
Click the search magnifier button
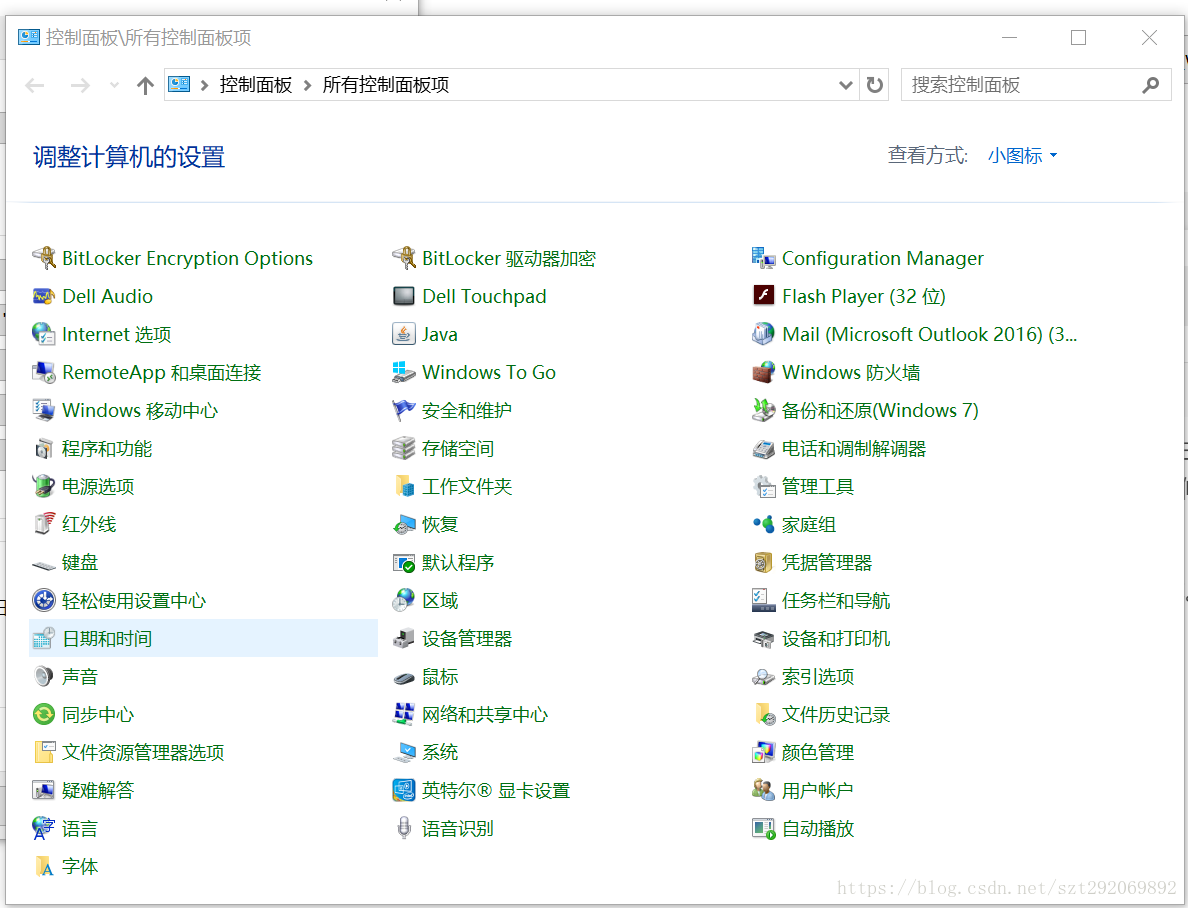pos(1151,85)
